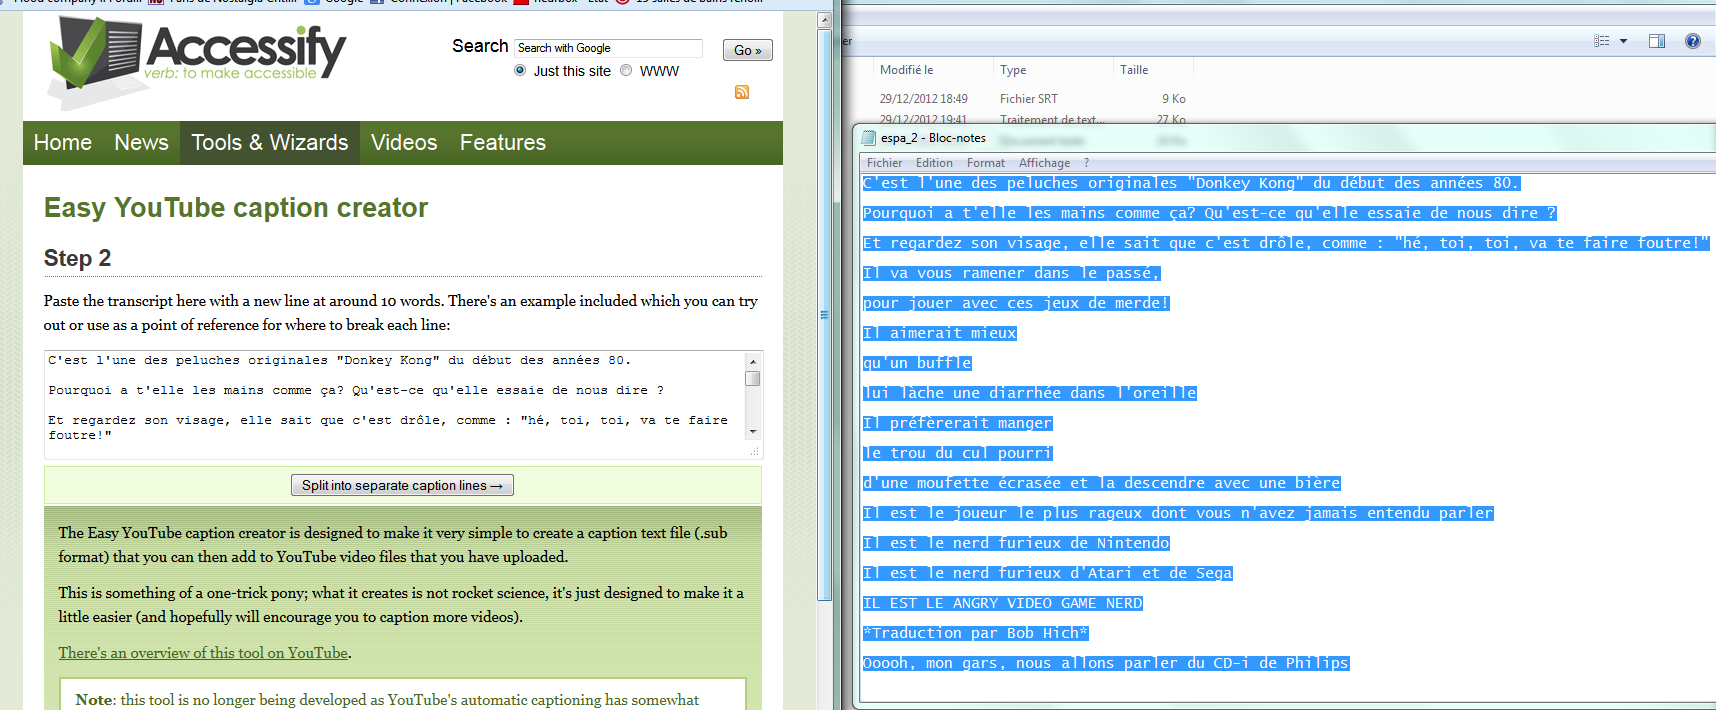The width and height of the screenshot is (1716, 710).
Task: Open the News navigation tab
Action: coord(141,143)
